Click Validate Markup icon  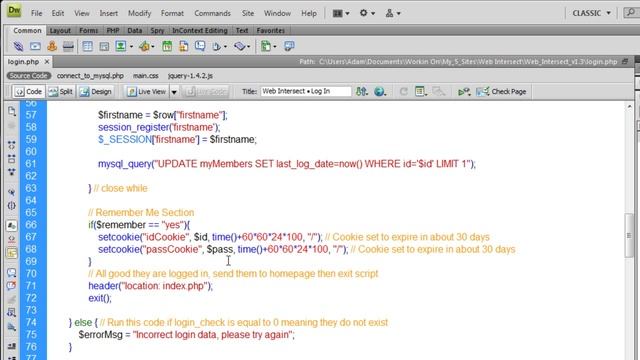464,91
